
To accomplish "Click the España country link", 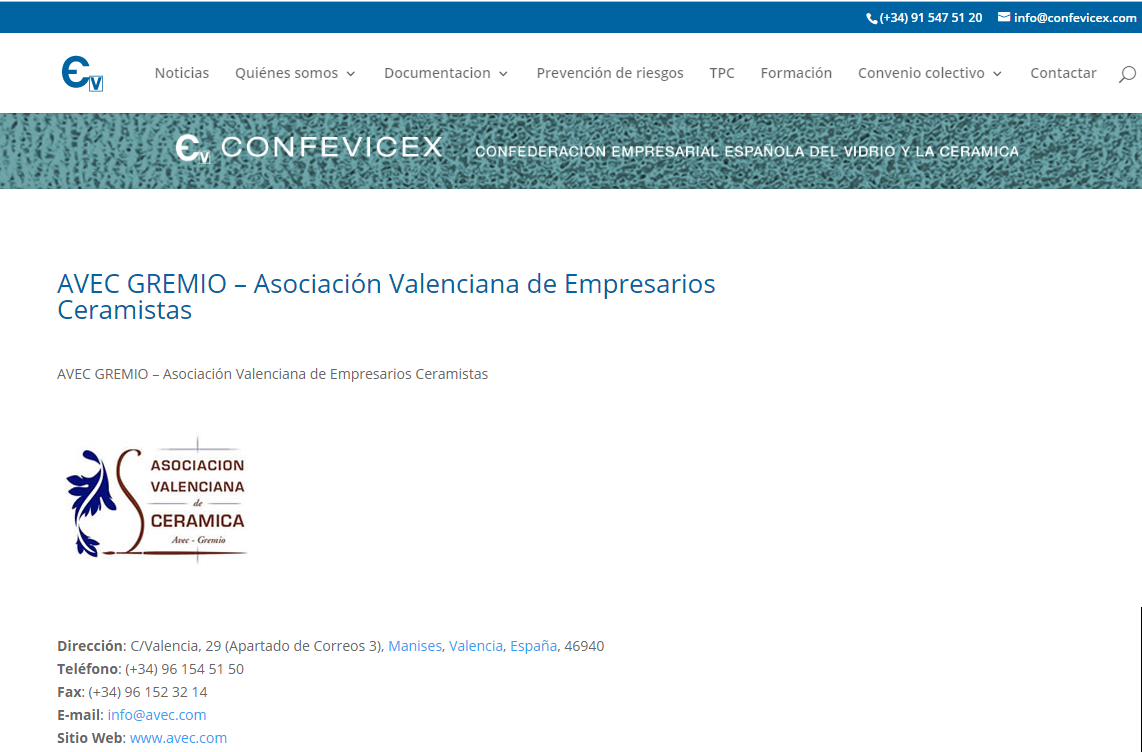I will coord(533,646).
